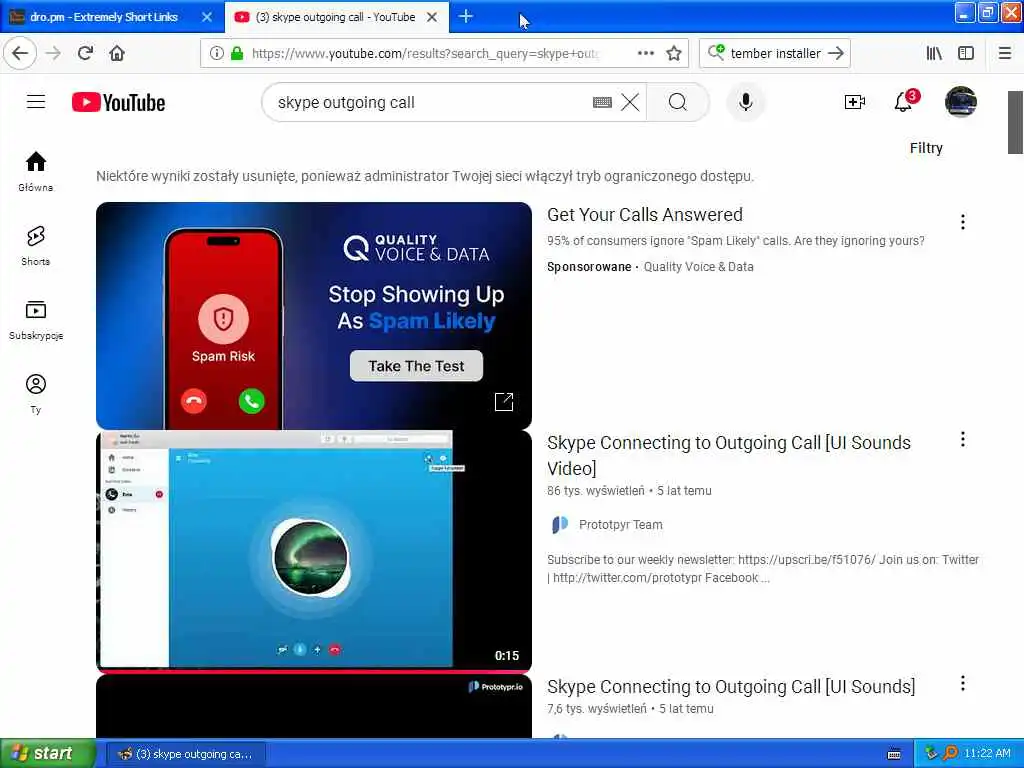Screen dimensions: 1024x768
Task: Close the YouTube skype outgoing call tab
Action: pos(432,17)
